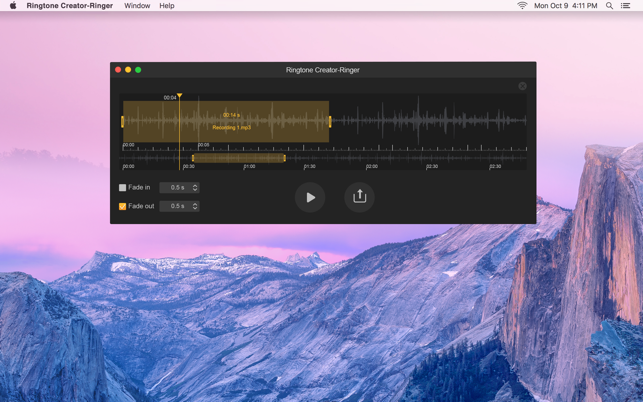
Task: Click the Fade in 0.5 s duration field
Action: click(176, 188)
